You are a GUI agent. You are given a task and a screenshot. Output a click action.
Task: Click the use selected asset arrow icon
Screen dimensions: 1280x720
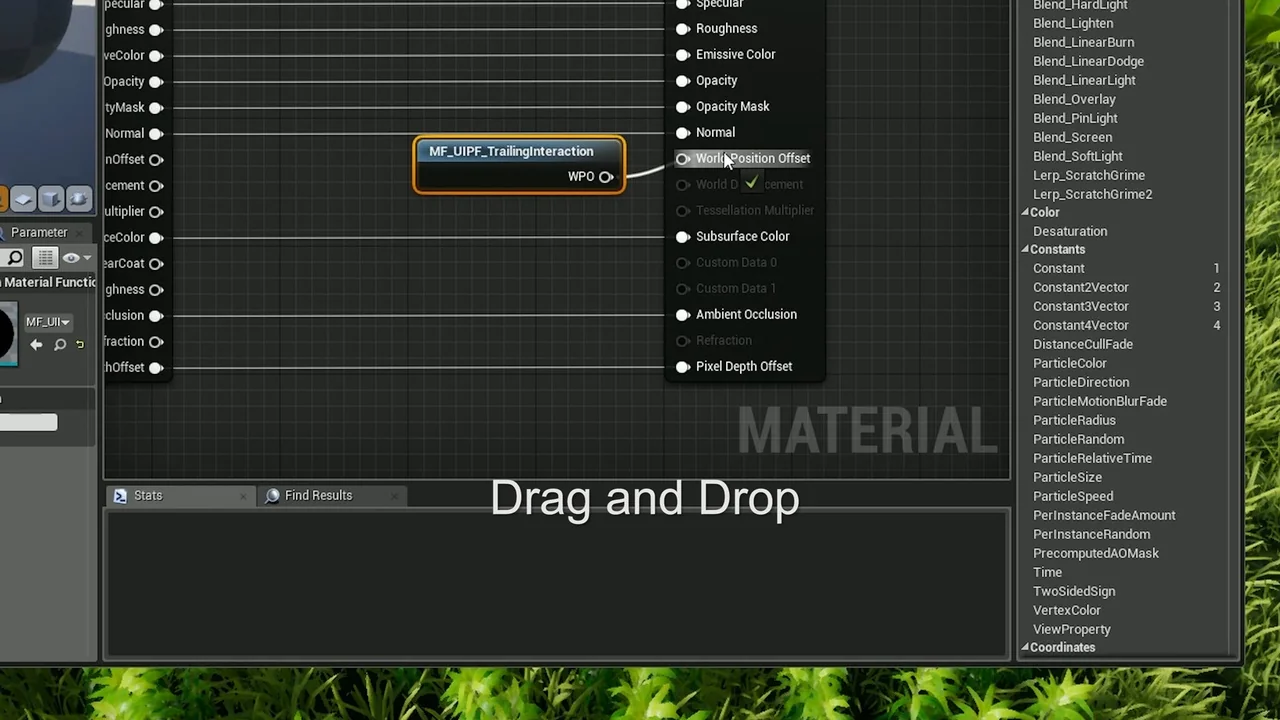[36, 345]
